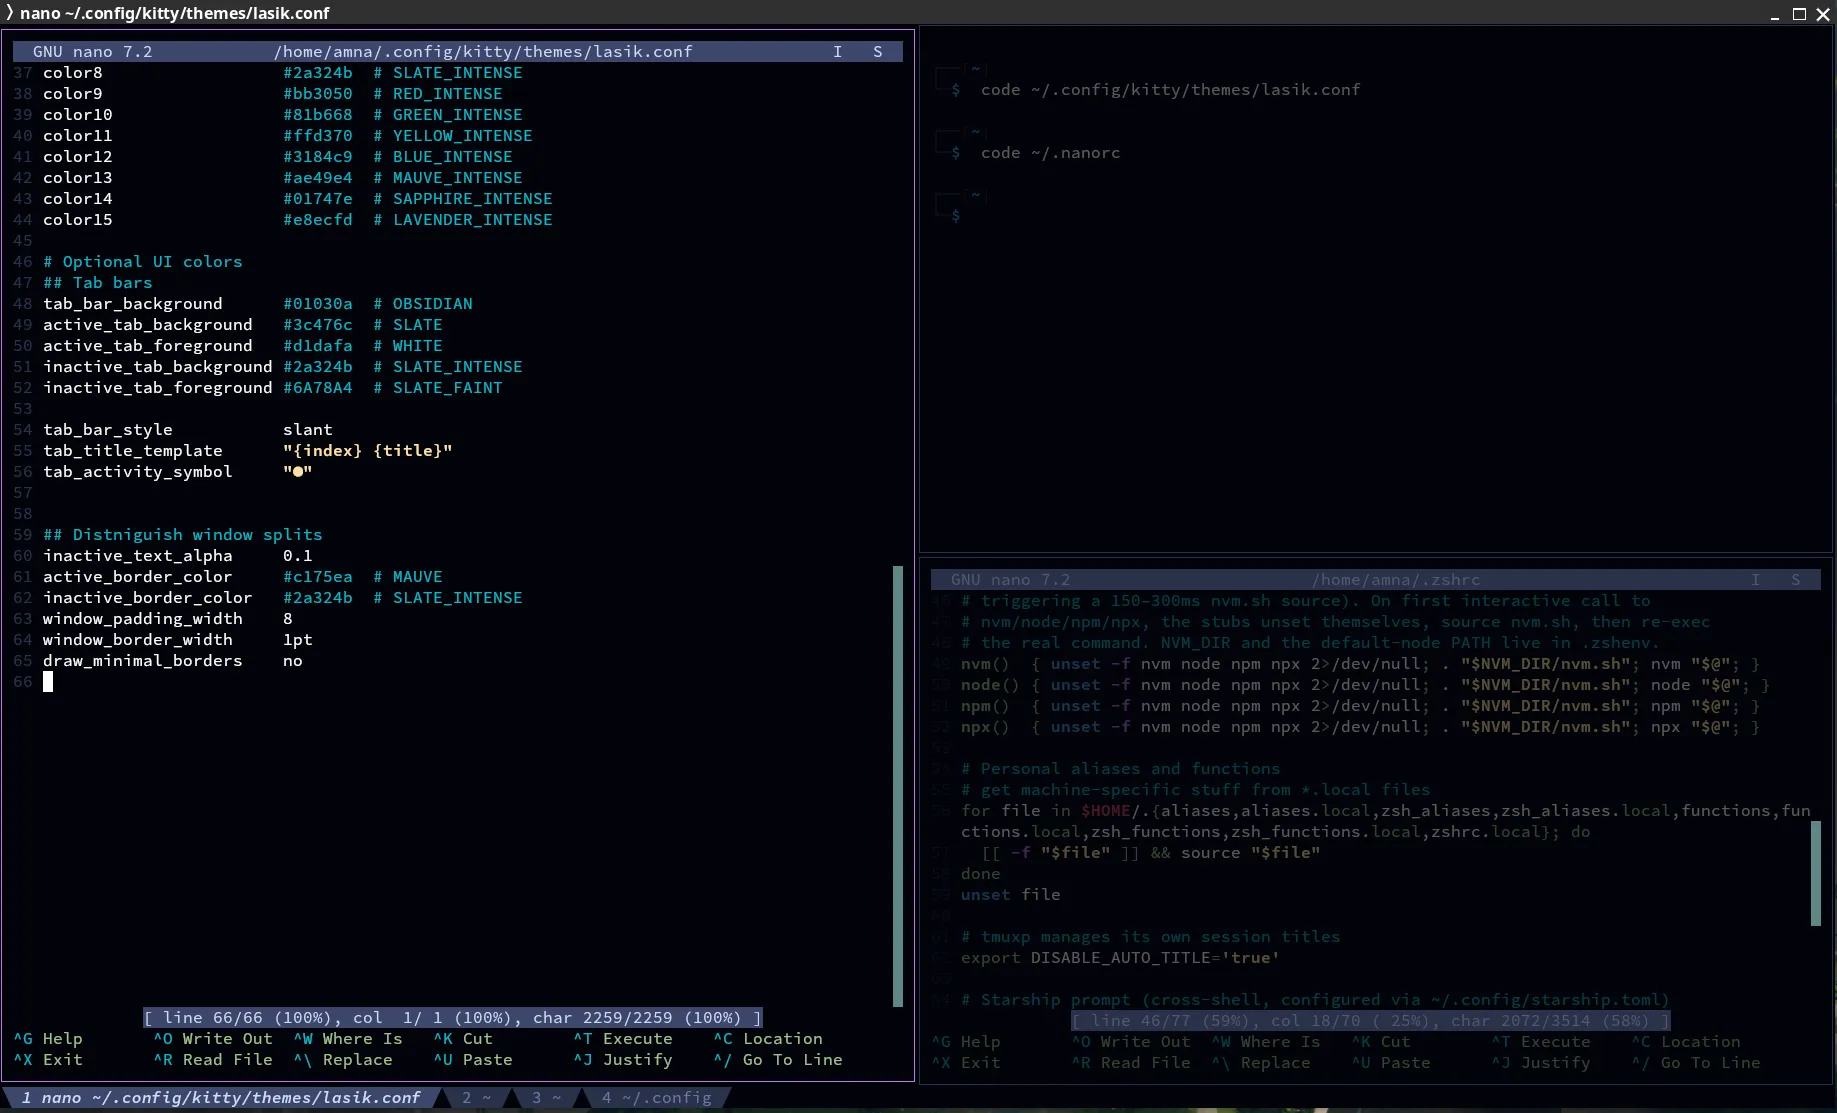This screenshot has width=1837, height=1113.
Task: Click ^W Where Is in left nano pane
Action: click(x=348, y=1038)
